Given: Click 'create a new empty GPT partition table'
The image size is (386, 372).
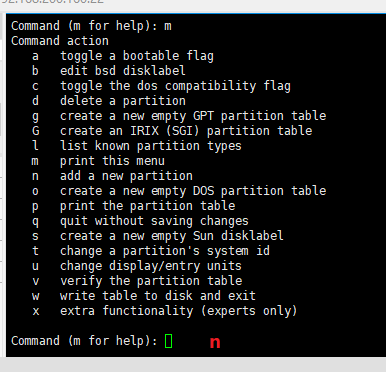Looking at the screenshot, I should 193,116.
